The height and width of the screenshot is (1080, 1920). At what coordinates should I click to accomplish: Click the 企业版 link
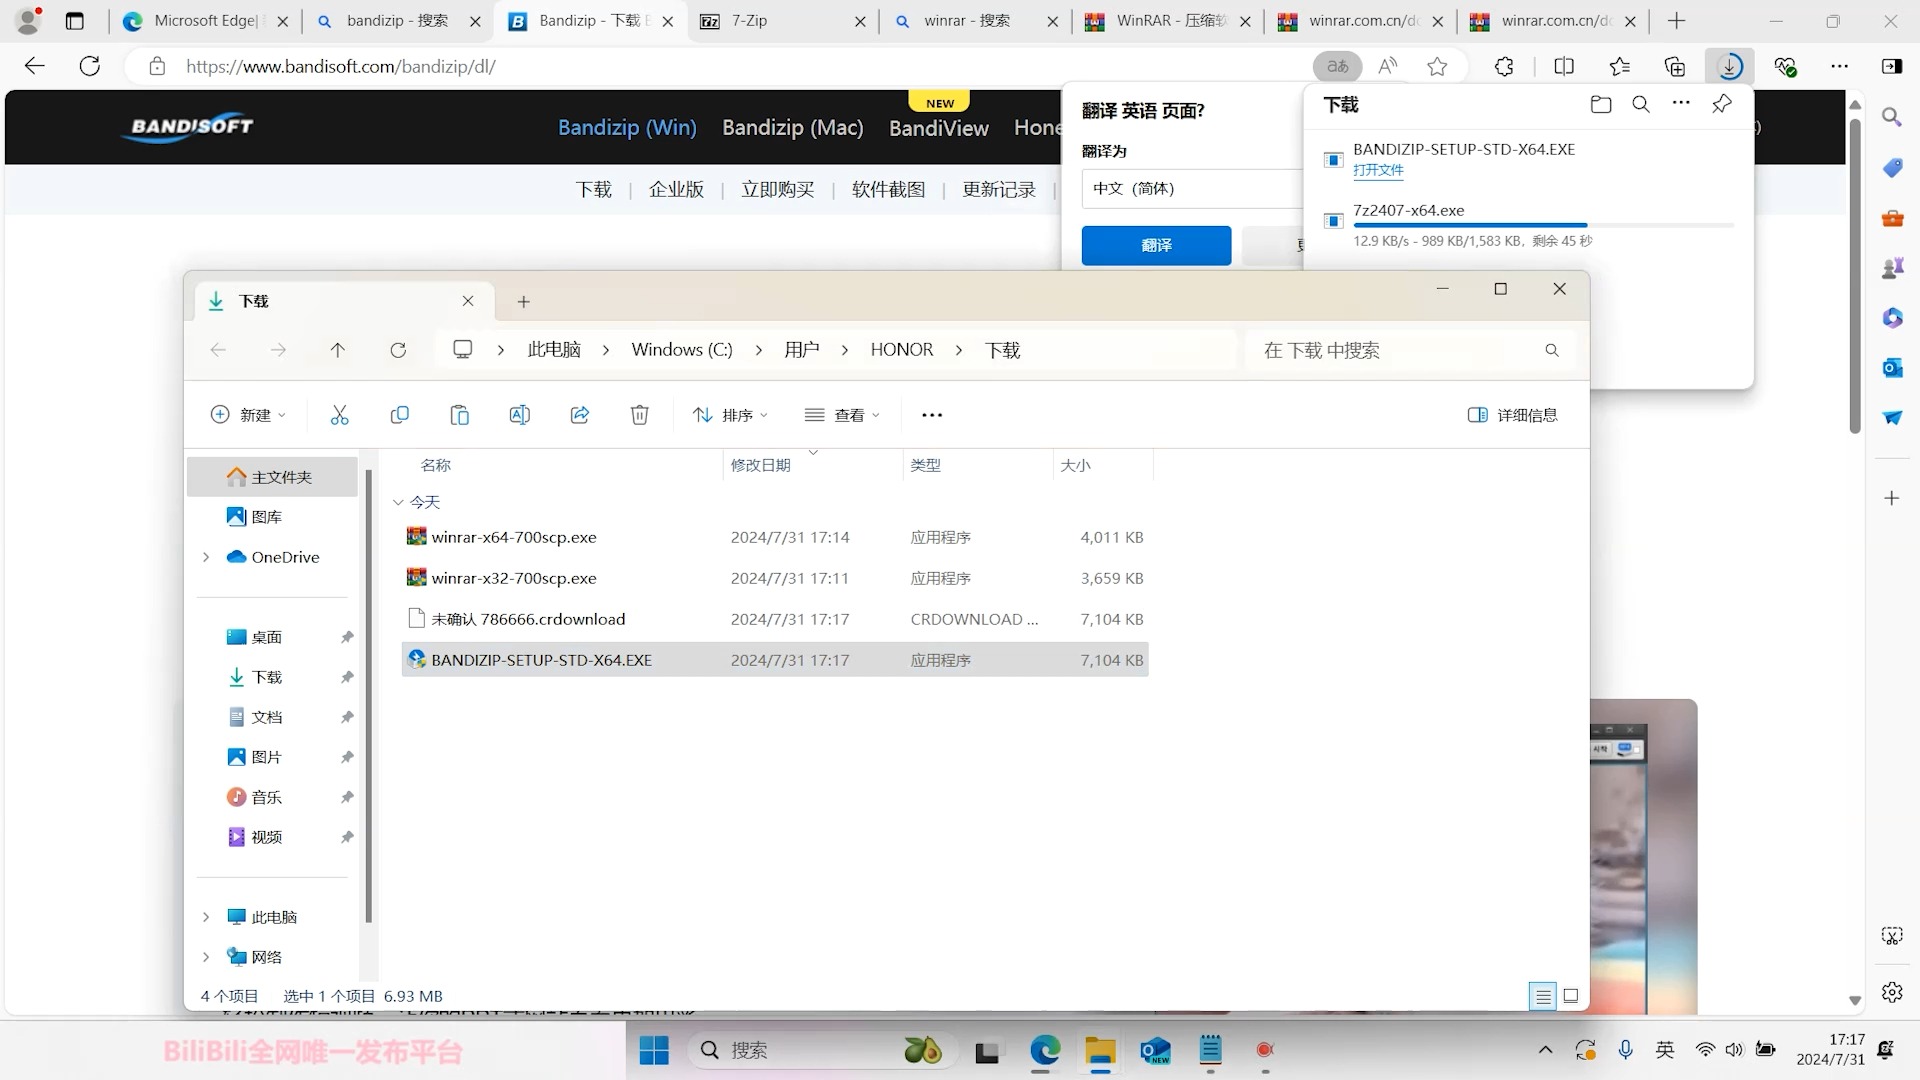(x=676, y=190)
